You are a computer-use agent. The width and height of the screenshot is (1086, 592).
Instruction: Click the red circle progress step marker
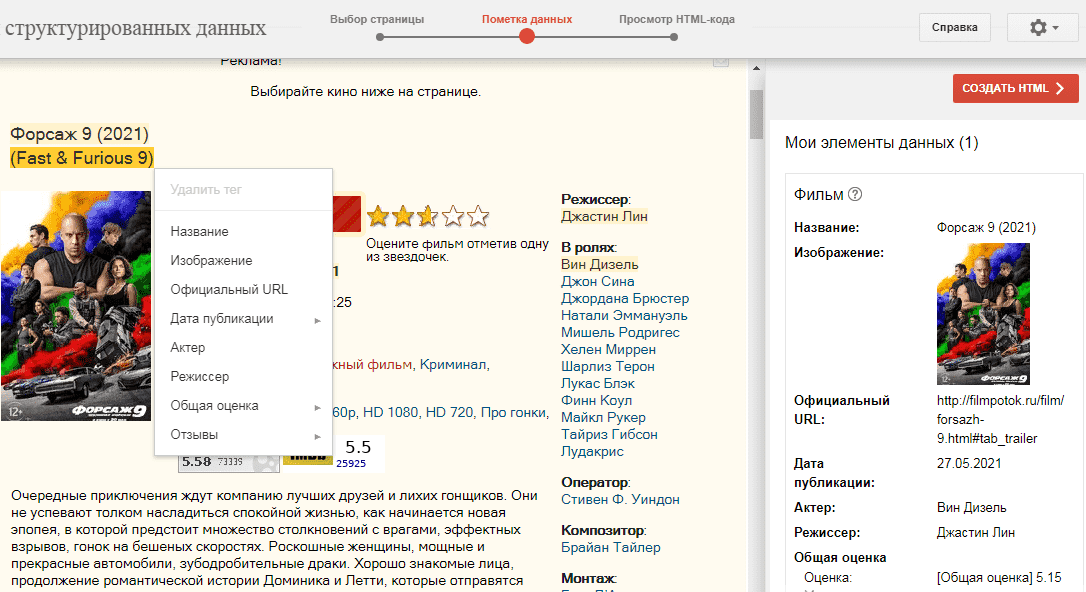(527, 36)
